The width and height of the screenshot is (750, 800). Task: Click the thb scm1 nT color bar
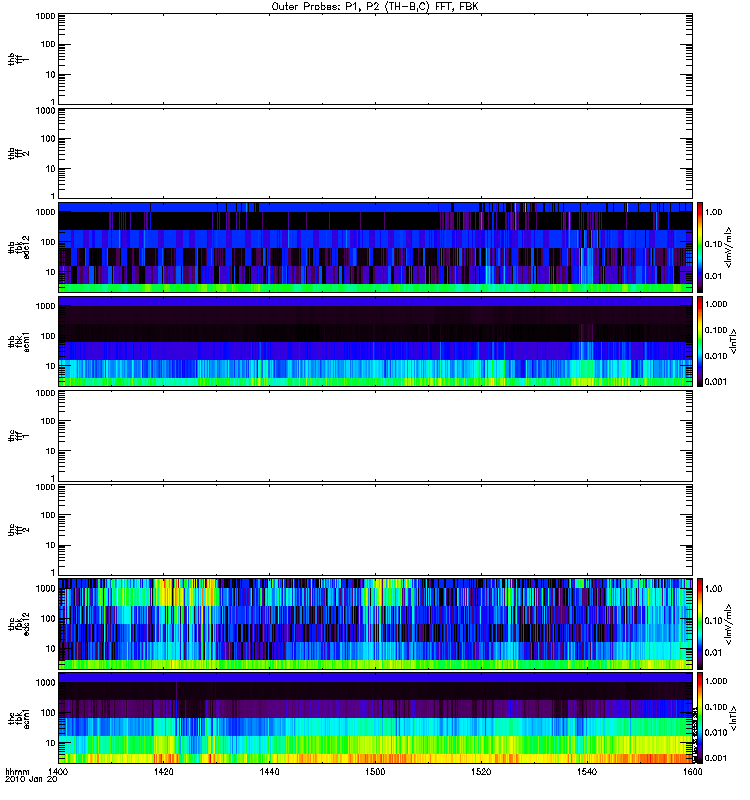700,341
